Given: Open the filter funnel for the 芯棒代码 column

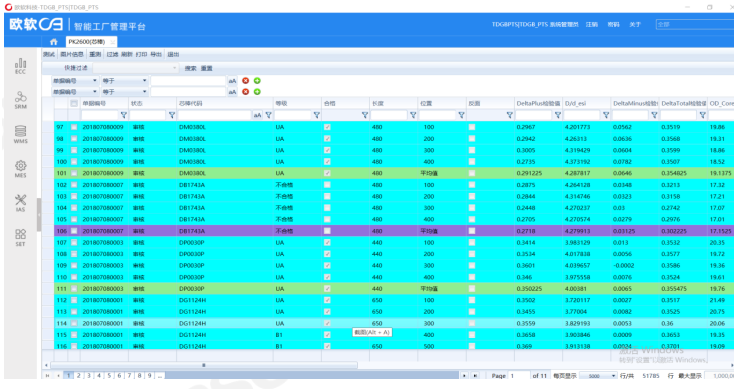Looking at the screenshot, I should pos(268,115).
